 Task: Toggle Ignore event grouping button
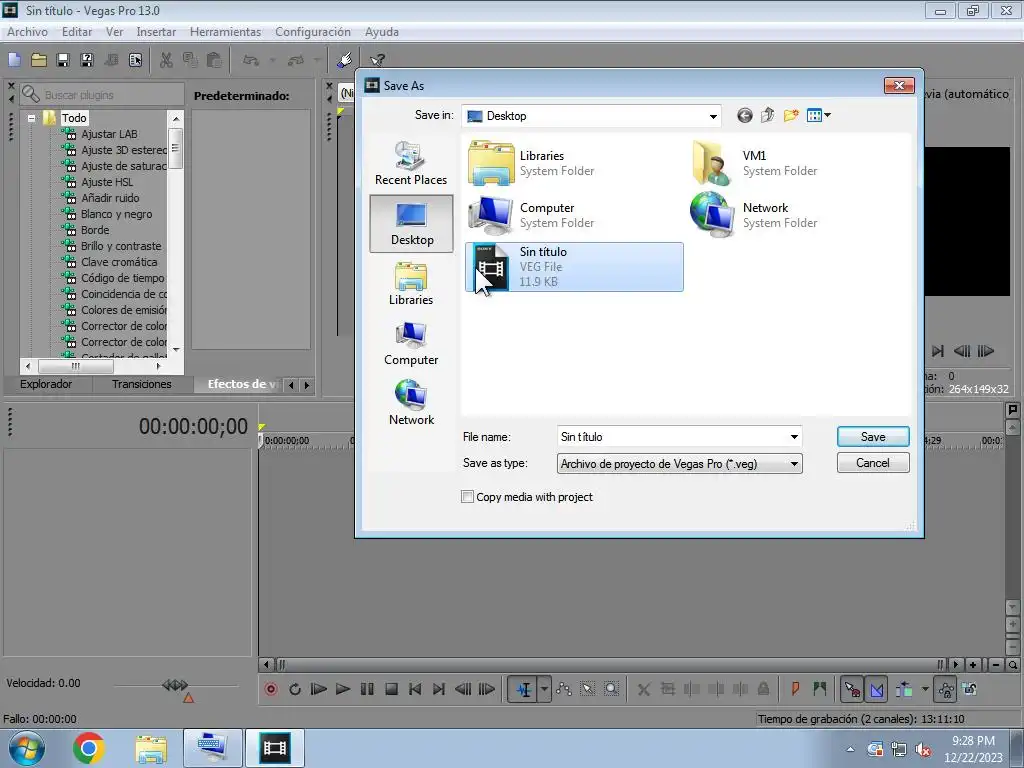(970, 689)
